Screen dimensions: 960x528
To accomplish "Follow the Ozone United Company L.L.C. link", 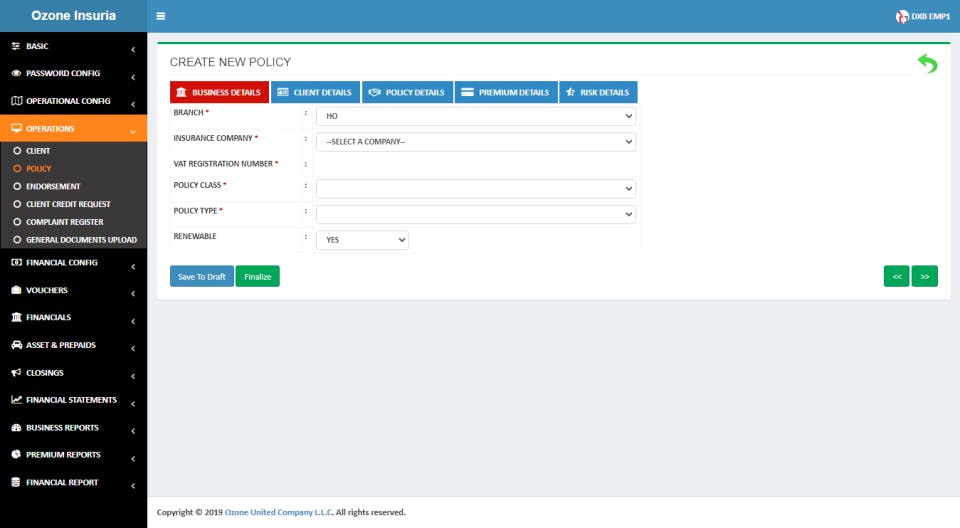I will pyautogui.click(x=279, y=512).
